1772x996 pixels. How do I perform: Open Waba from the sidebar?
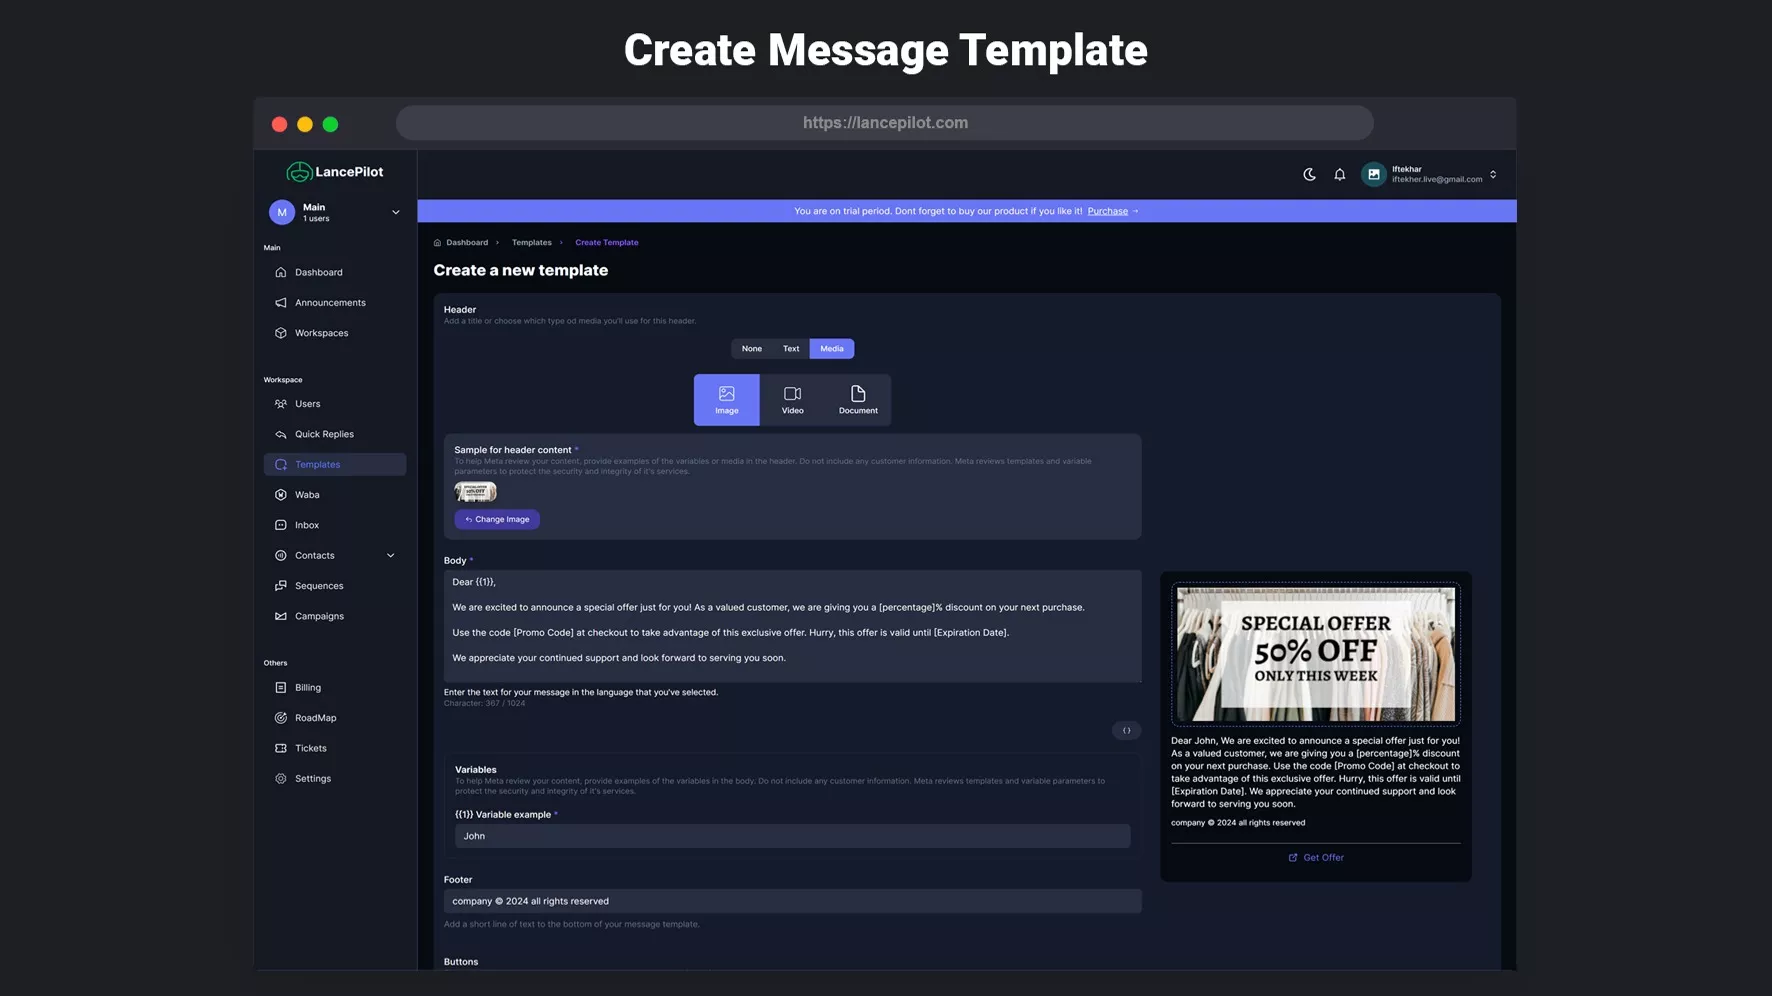(307, 495)
